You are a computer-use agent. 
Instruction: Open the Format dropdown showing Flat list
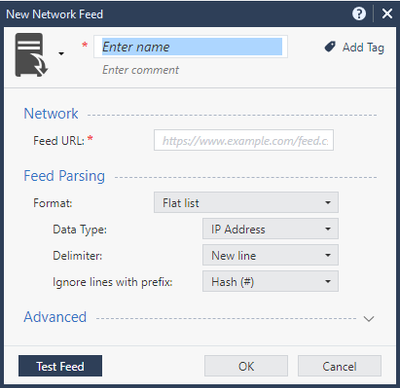(x=246, y=202)
